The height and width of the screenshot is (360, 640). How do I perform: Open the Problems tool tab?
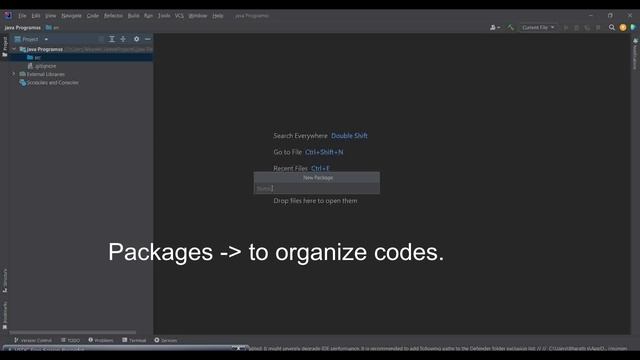[x=101, y=340]
